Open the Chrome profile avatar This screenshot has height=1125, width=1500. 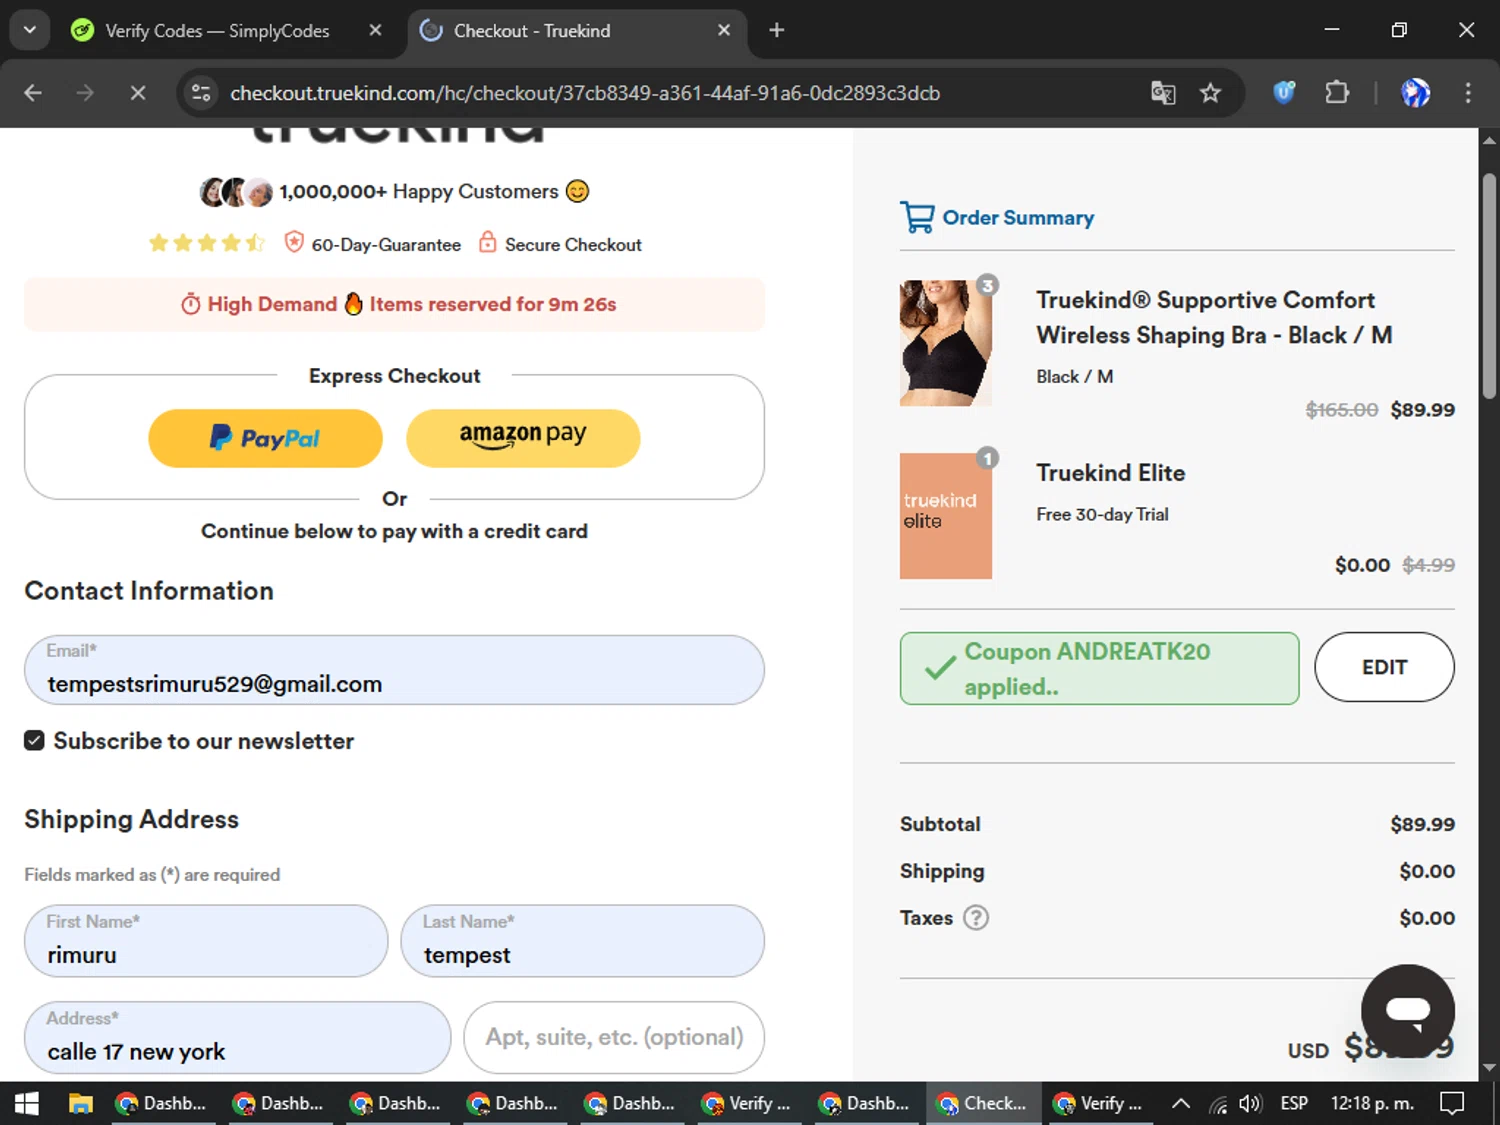(1415, 93)
